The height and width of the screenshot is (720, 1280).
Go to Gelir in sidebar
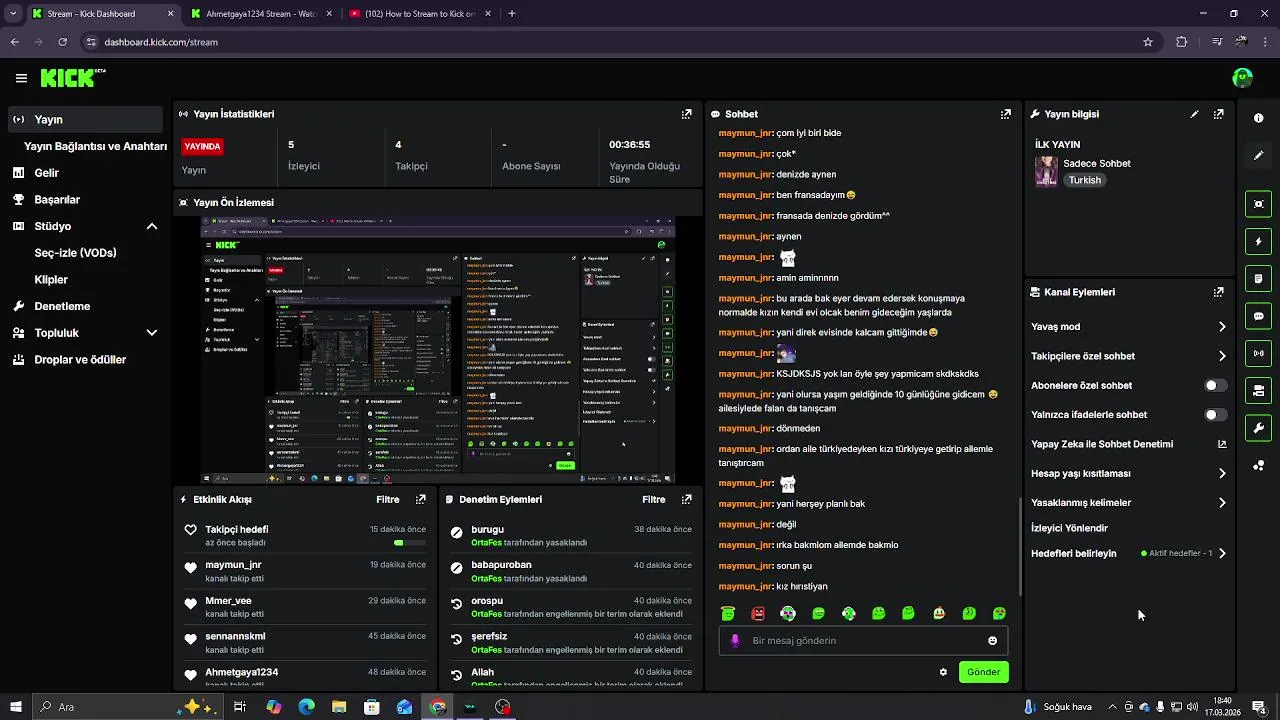pyautogui.click(x=46, y=173)
